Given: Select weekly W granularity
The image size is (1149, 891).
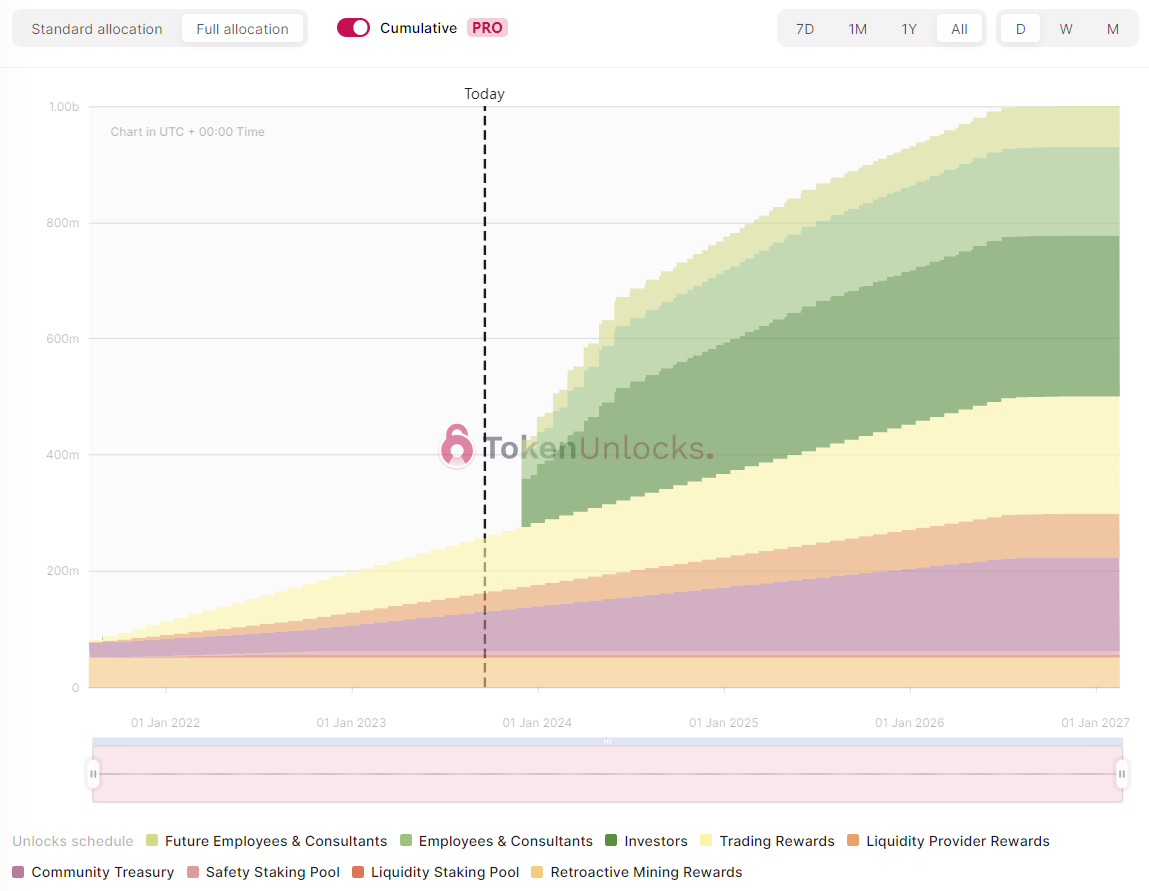Looking at the screenshot, I should point(1066,29).
